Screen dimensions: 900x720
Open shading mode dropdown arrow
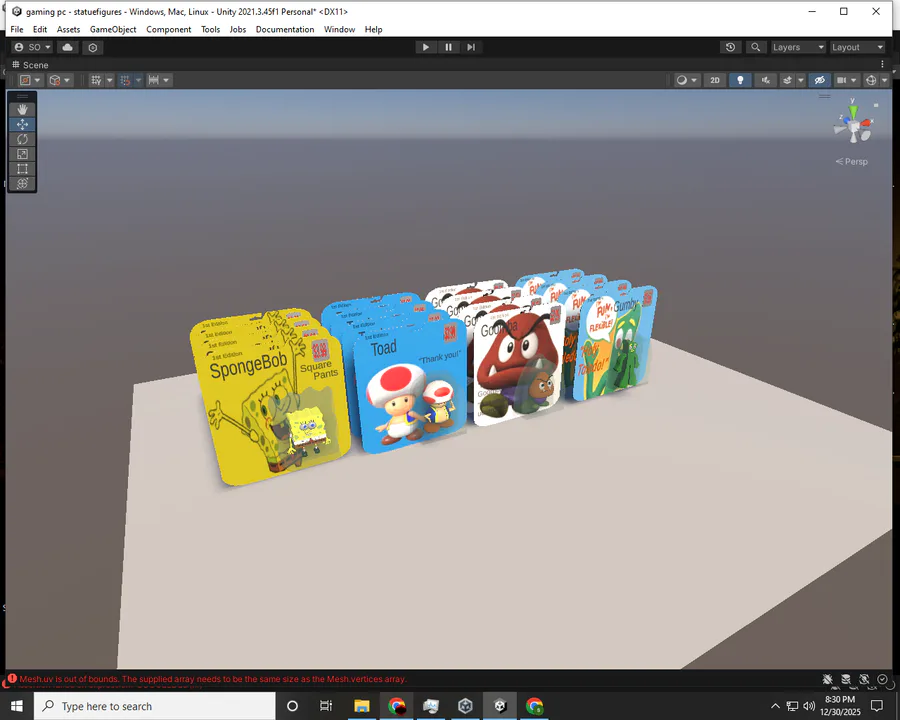coord(694,80)
